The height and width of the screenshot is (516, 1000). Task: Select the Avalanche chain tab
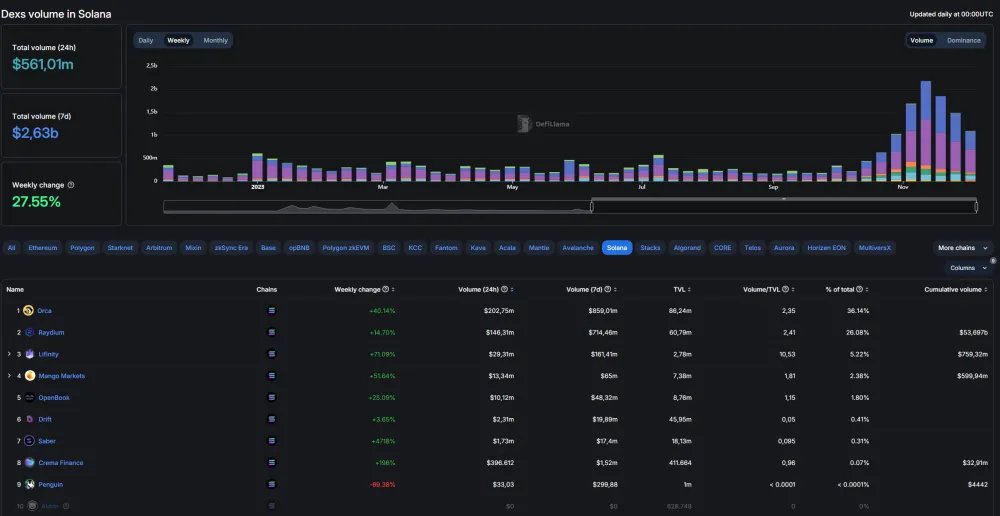578,247
